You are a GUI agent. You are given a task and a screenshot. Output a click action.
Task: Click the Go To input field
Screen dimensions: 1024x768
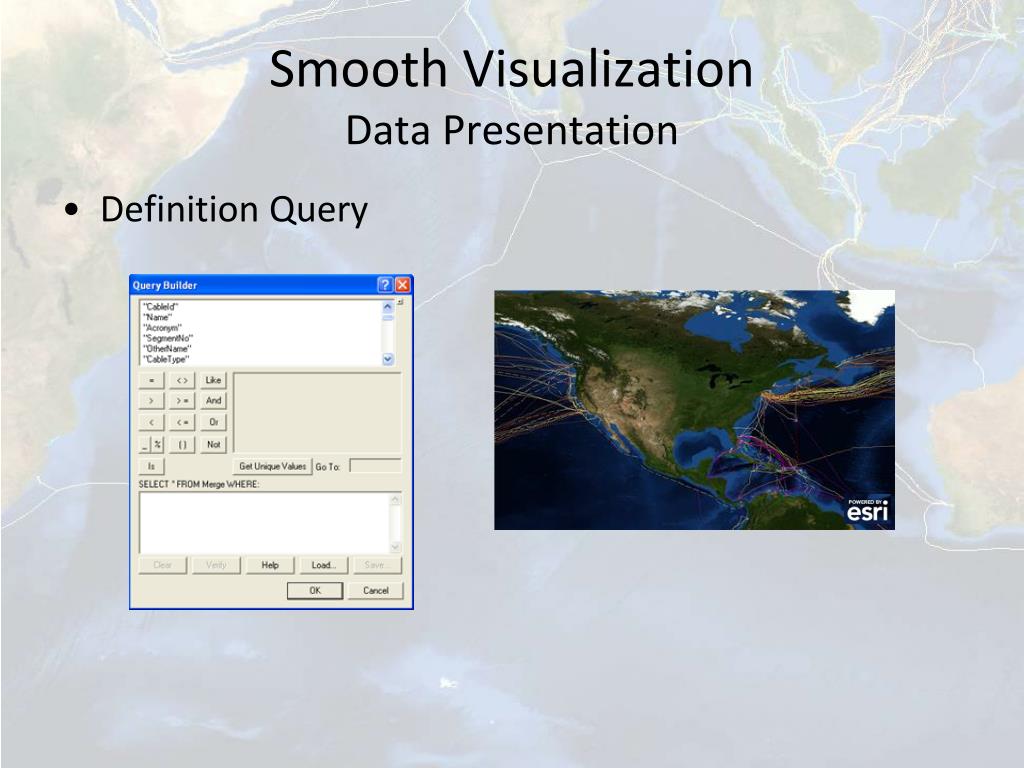pyautogui.click(x=376, y=466)
